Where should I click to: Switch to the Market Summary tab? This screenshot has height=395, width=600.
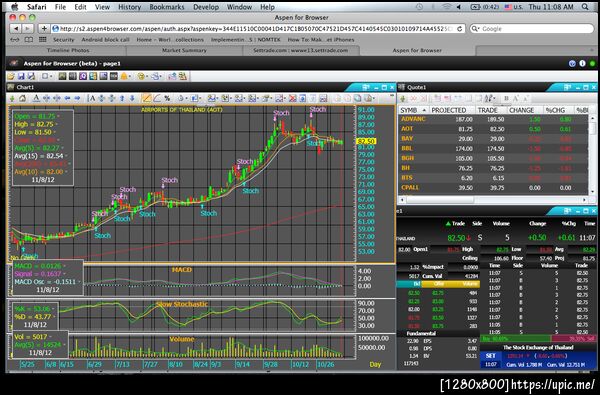tap(184, 51)
